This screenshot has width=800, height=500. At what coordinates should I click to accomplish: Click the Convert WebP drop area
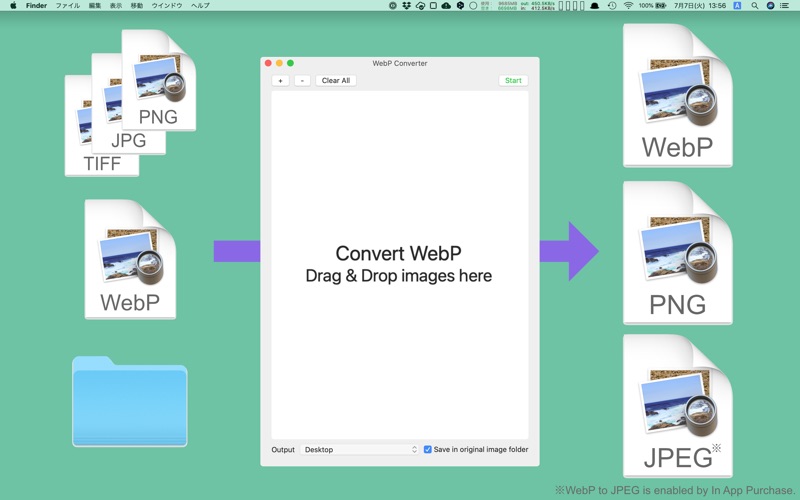[x=399, y=264]
